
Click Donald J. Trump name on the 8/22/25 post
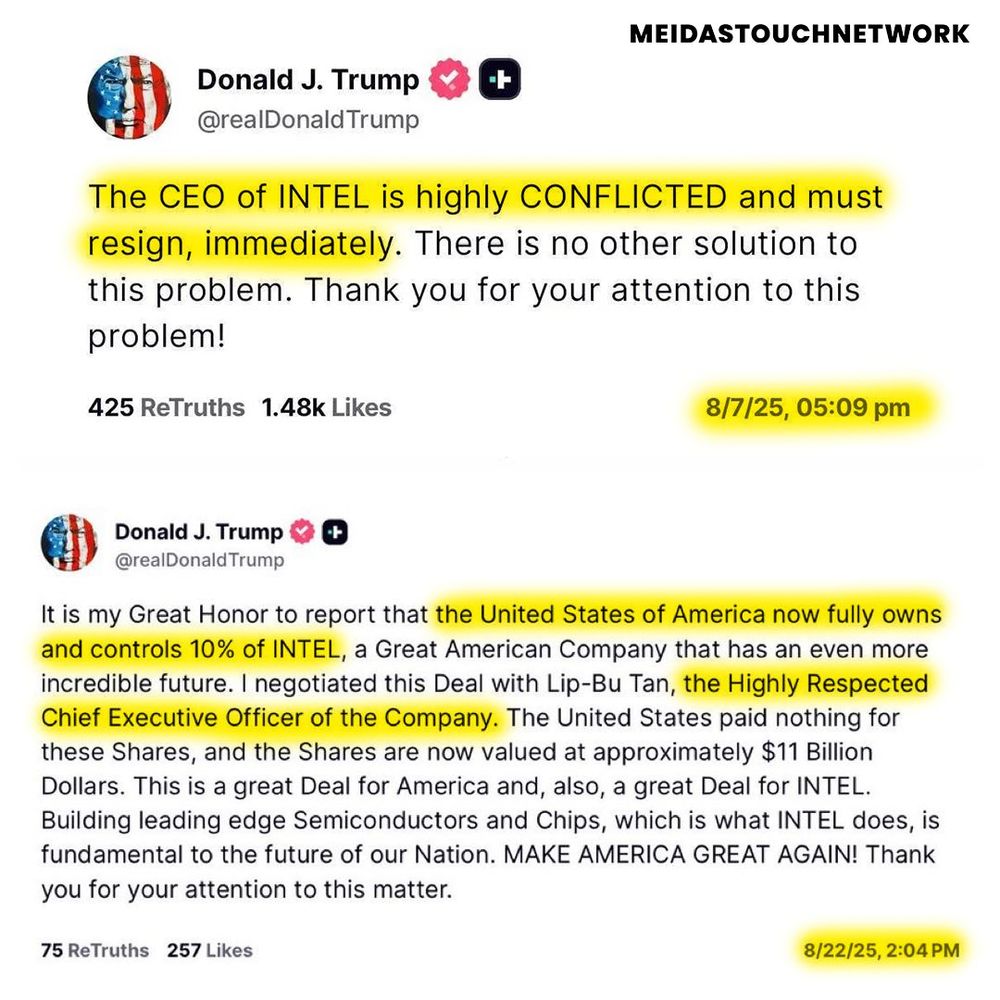[x=199, y=532]
